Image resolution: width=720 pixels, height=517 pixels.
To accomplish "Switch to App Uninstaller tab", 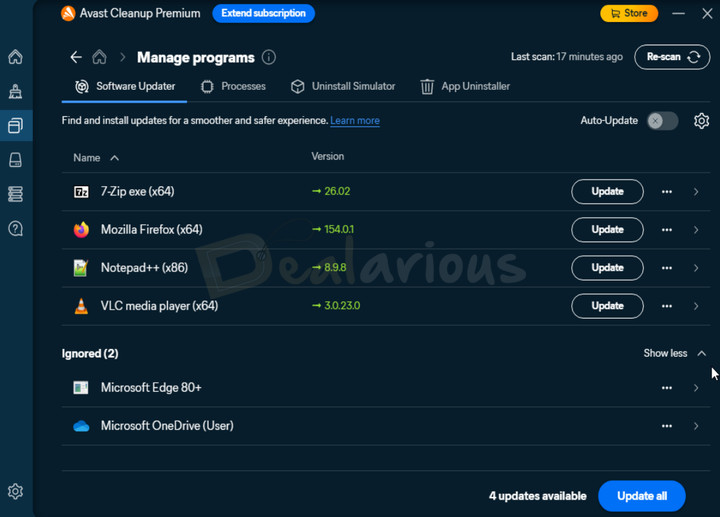I will pos(465,86).
